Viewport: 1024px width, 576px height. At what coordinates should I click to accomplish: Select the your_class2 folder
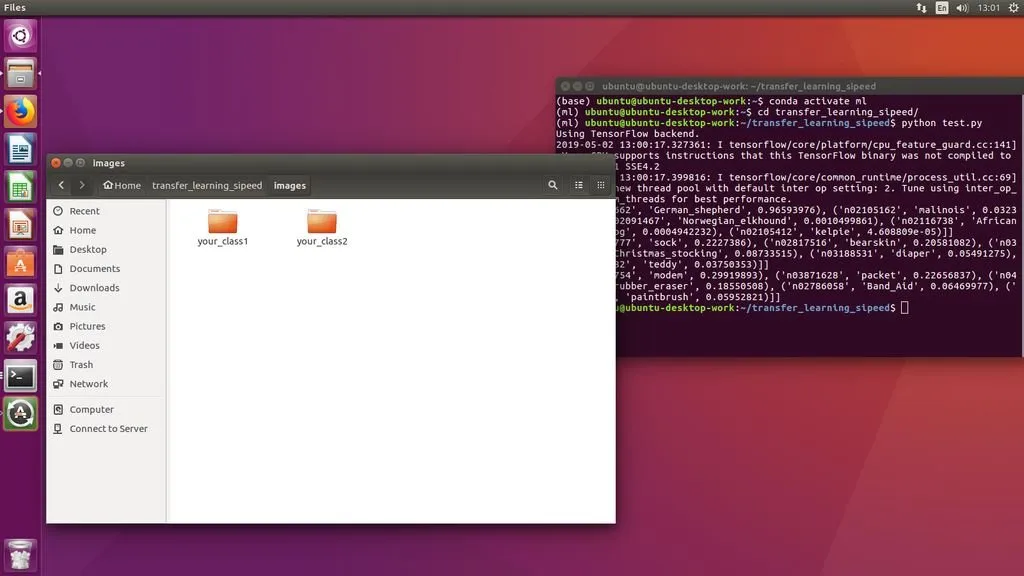pos(322,227)
